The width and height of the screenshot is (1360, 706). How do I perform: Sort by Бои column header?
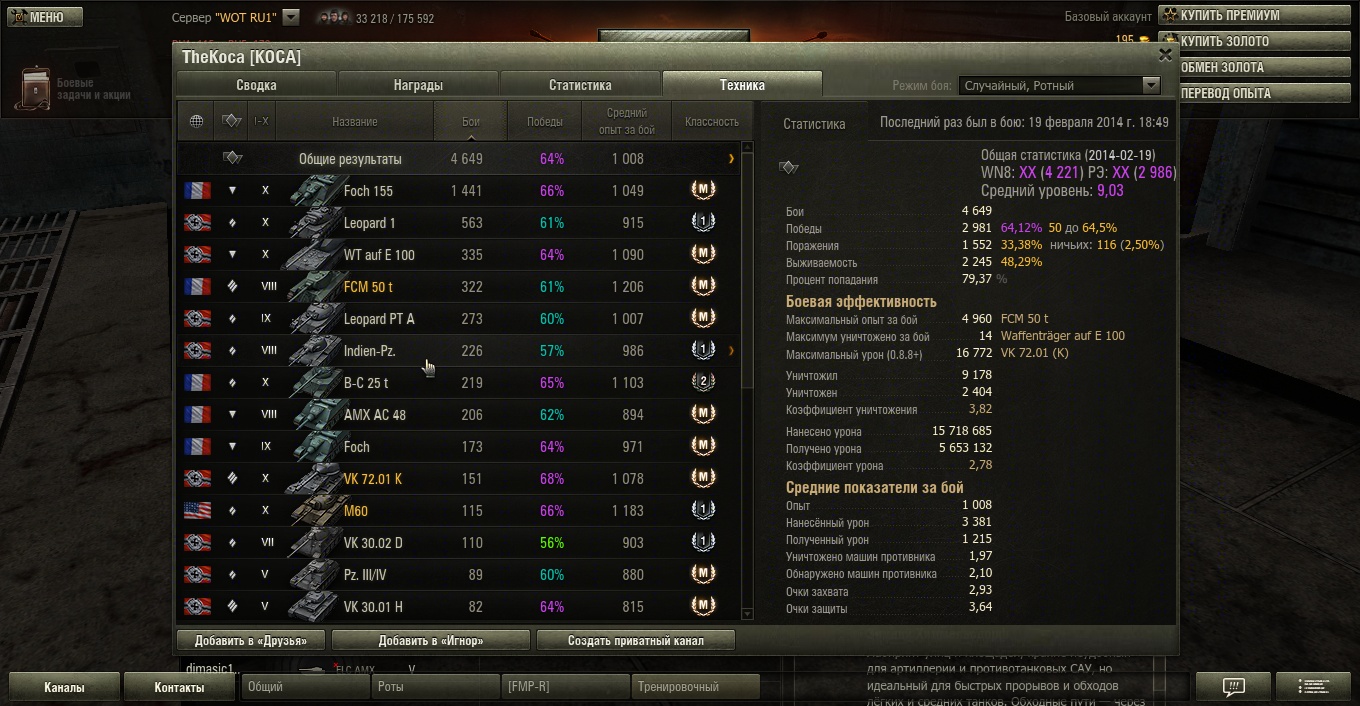(x=471, y=121)
